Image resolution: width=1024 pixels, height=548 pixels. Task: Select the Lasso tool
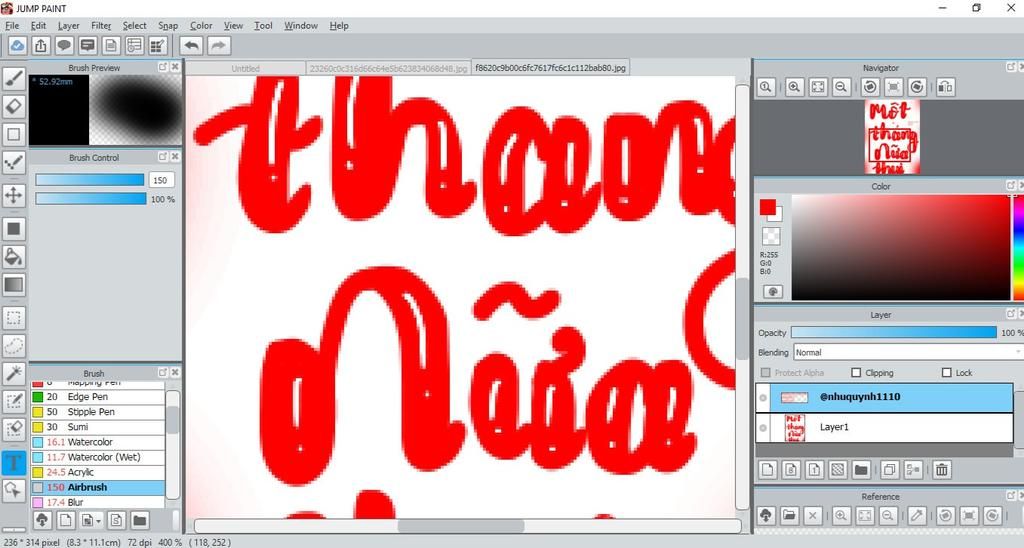pyautogui.click(x=14, y=346)
